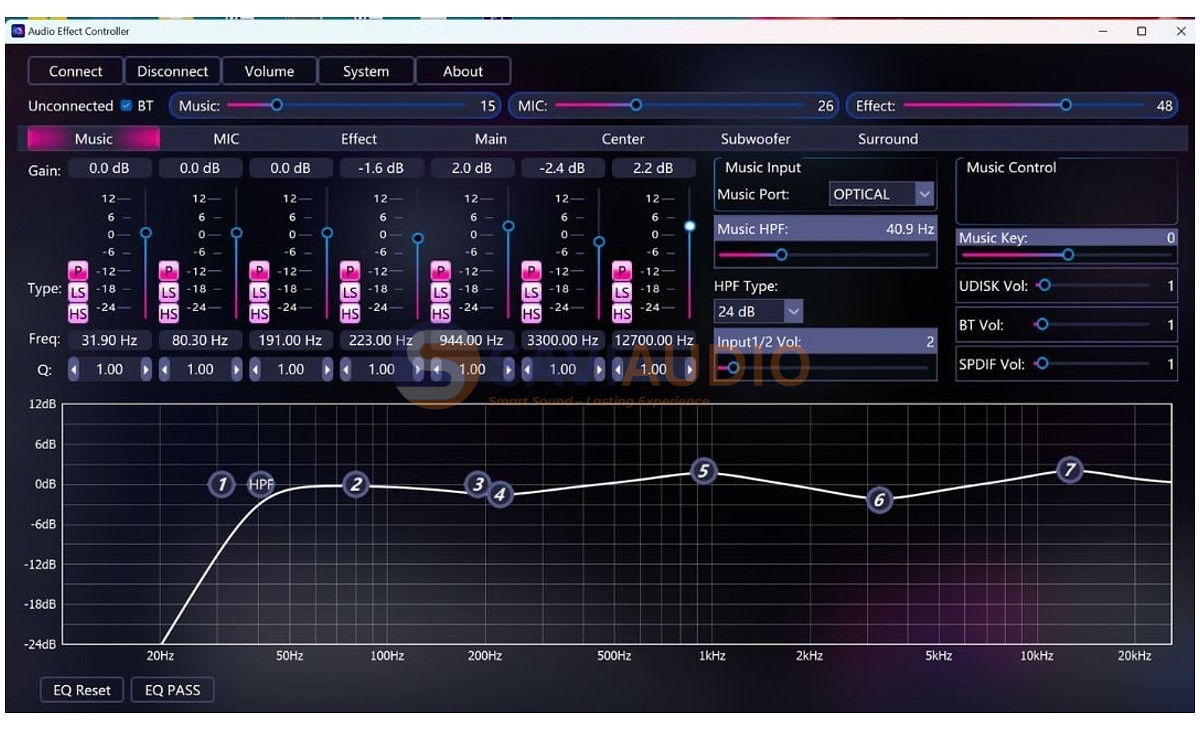Viewport: 1200px width, 730px height.
Task: Set 223.00 Hz band type to P
Action: pyautogui.click(x=350, y=271)
